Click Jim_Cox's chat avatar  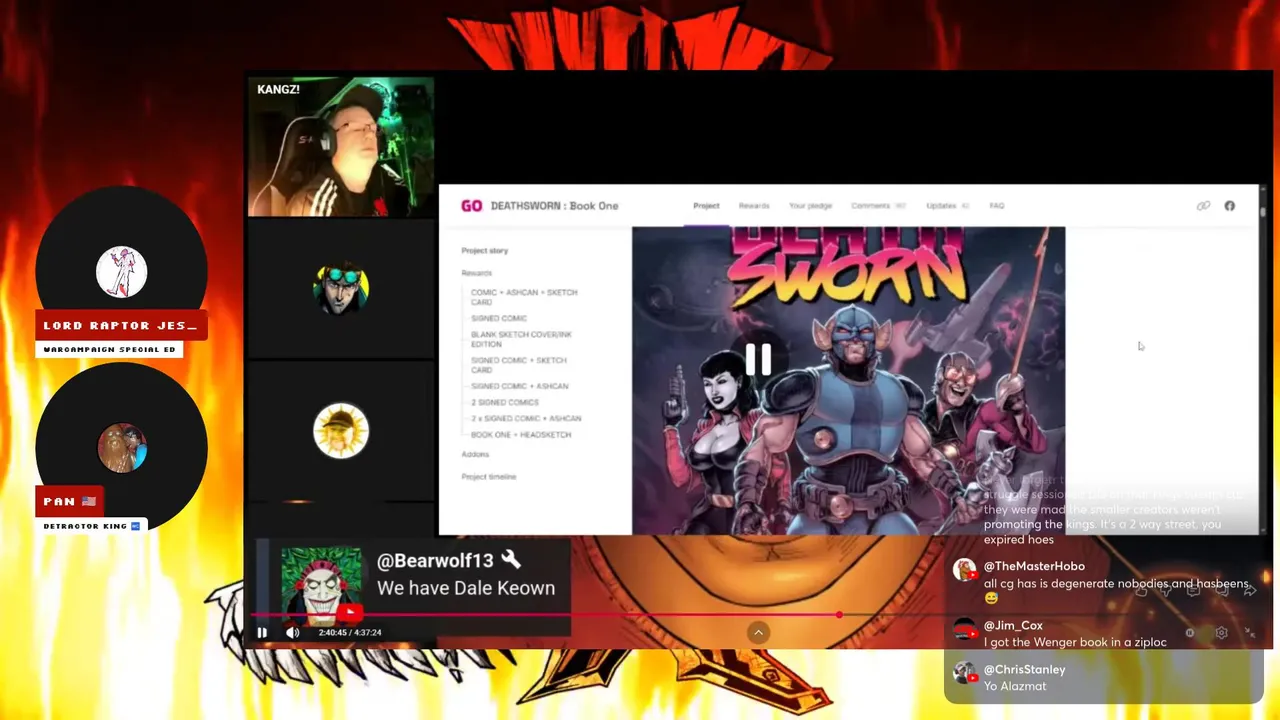(964, 629)
